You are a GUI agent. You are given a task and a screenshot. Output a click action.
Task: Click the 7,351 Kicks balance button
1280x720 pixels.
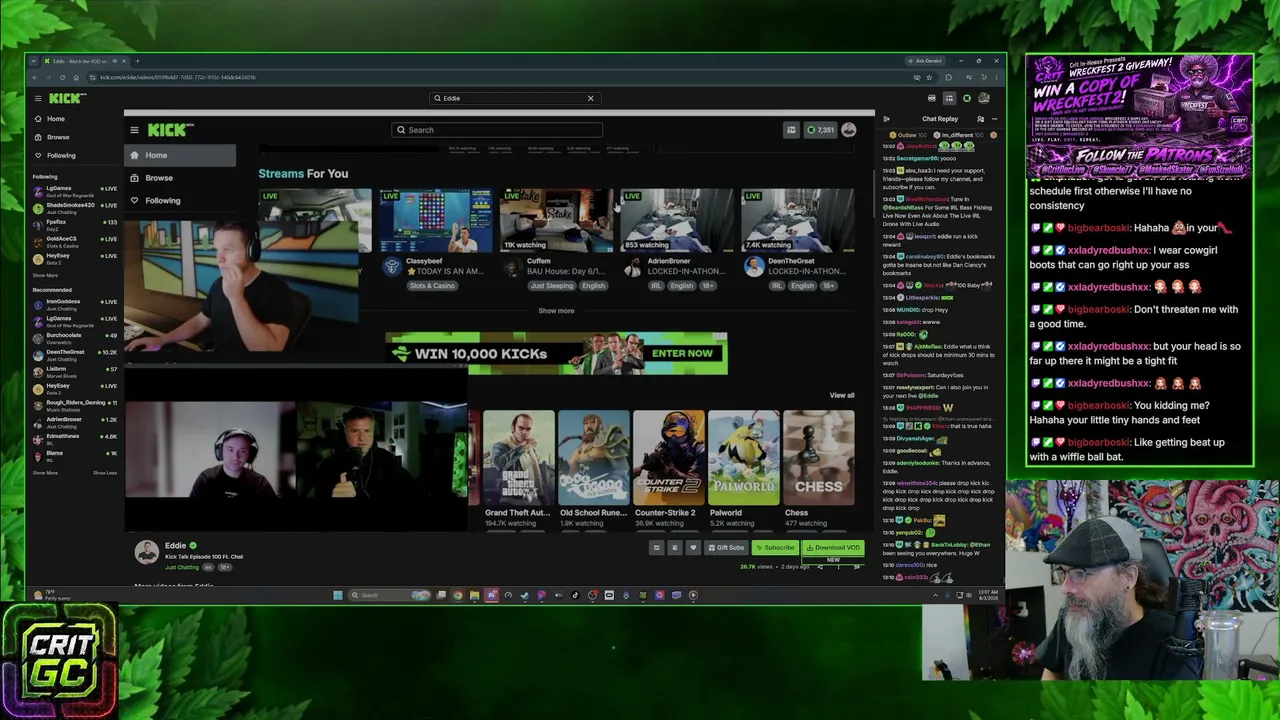pos(820,130)
